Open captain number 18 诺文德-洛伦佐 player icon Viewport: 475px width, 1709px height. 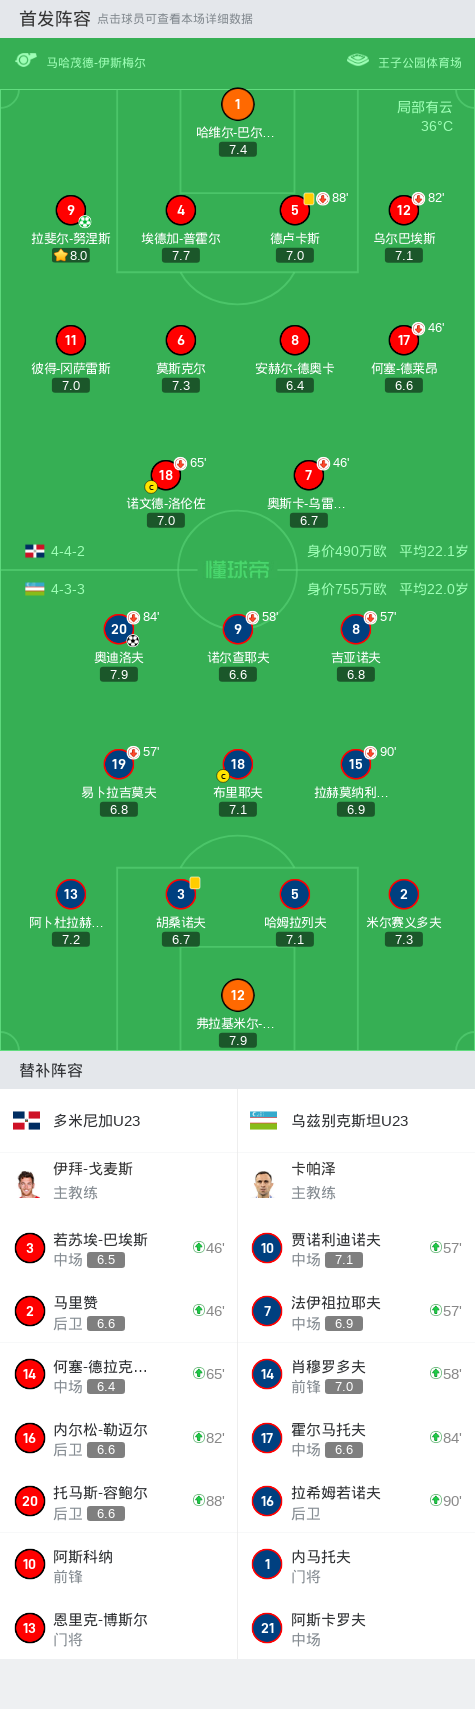click(166, 475)
